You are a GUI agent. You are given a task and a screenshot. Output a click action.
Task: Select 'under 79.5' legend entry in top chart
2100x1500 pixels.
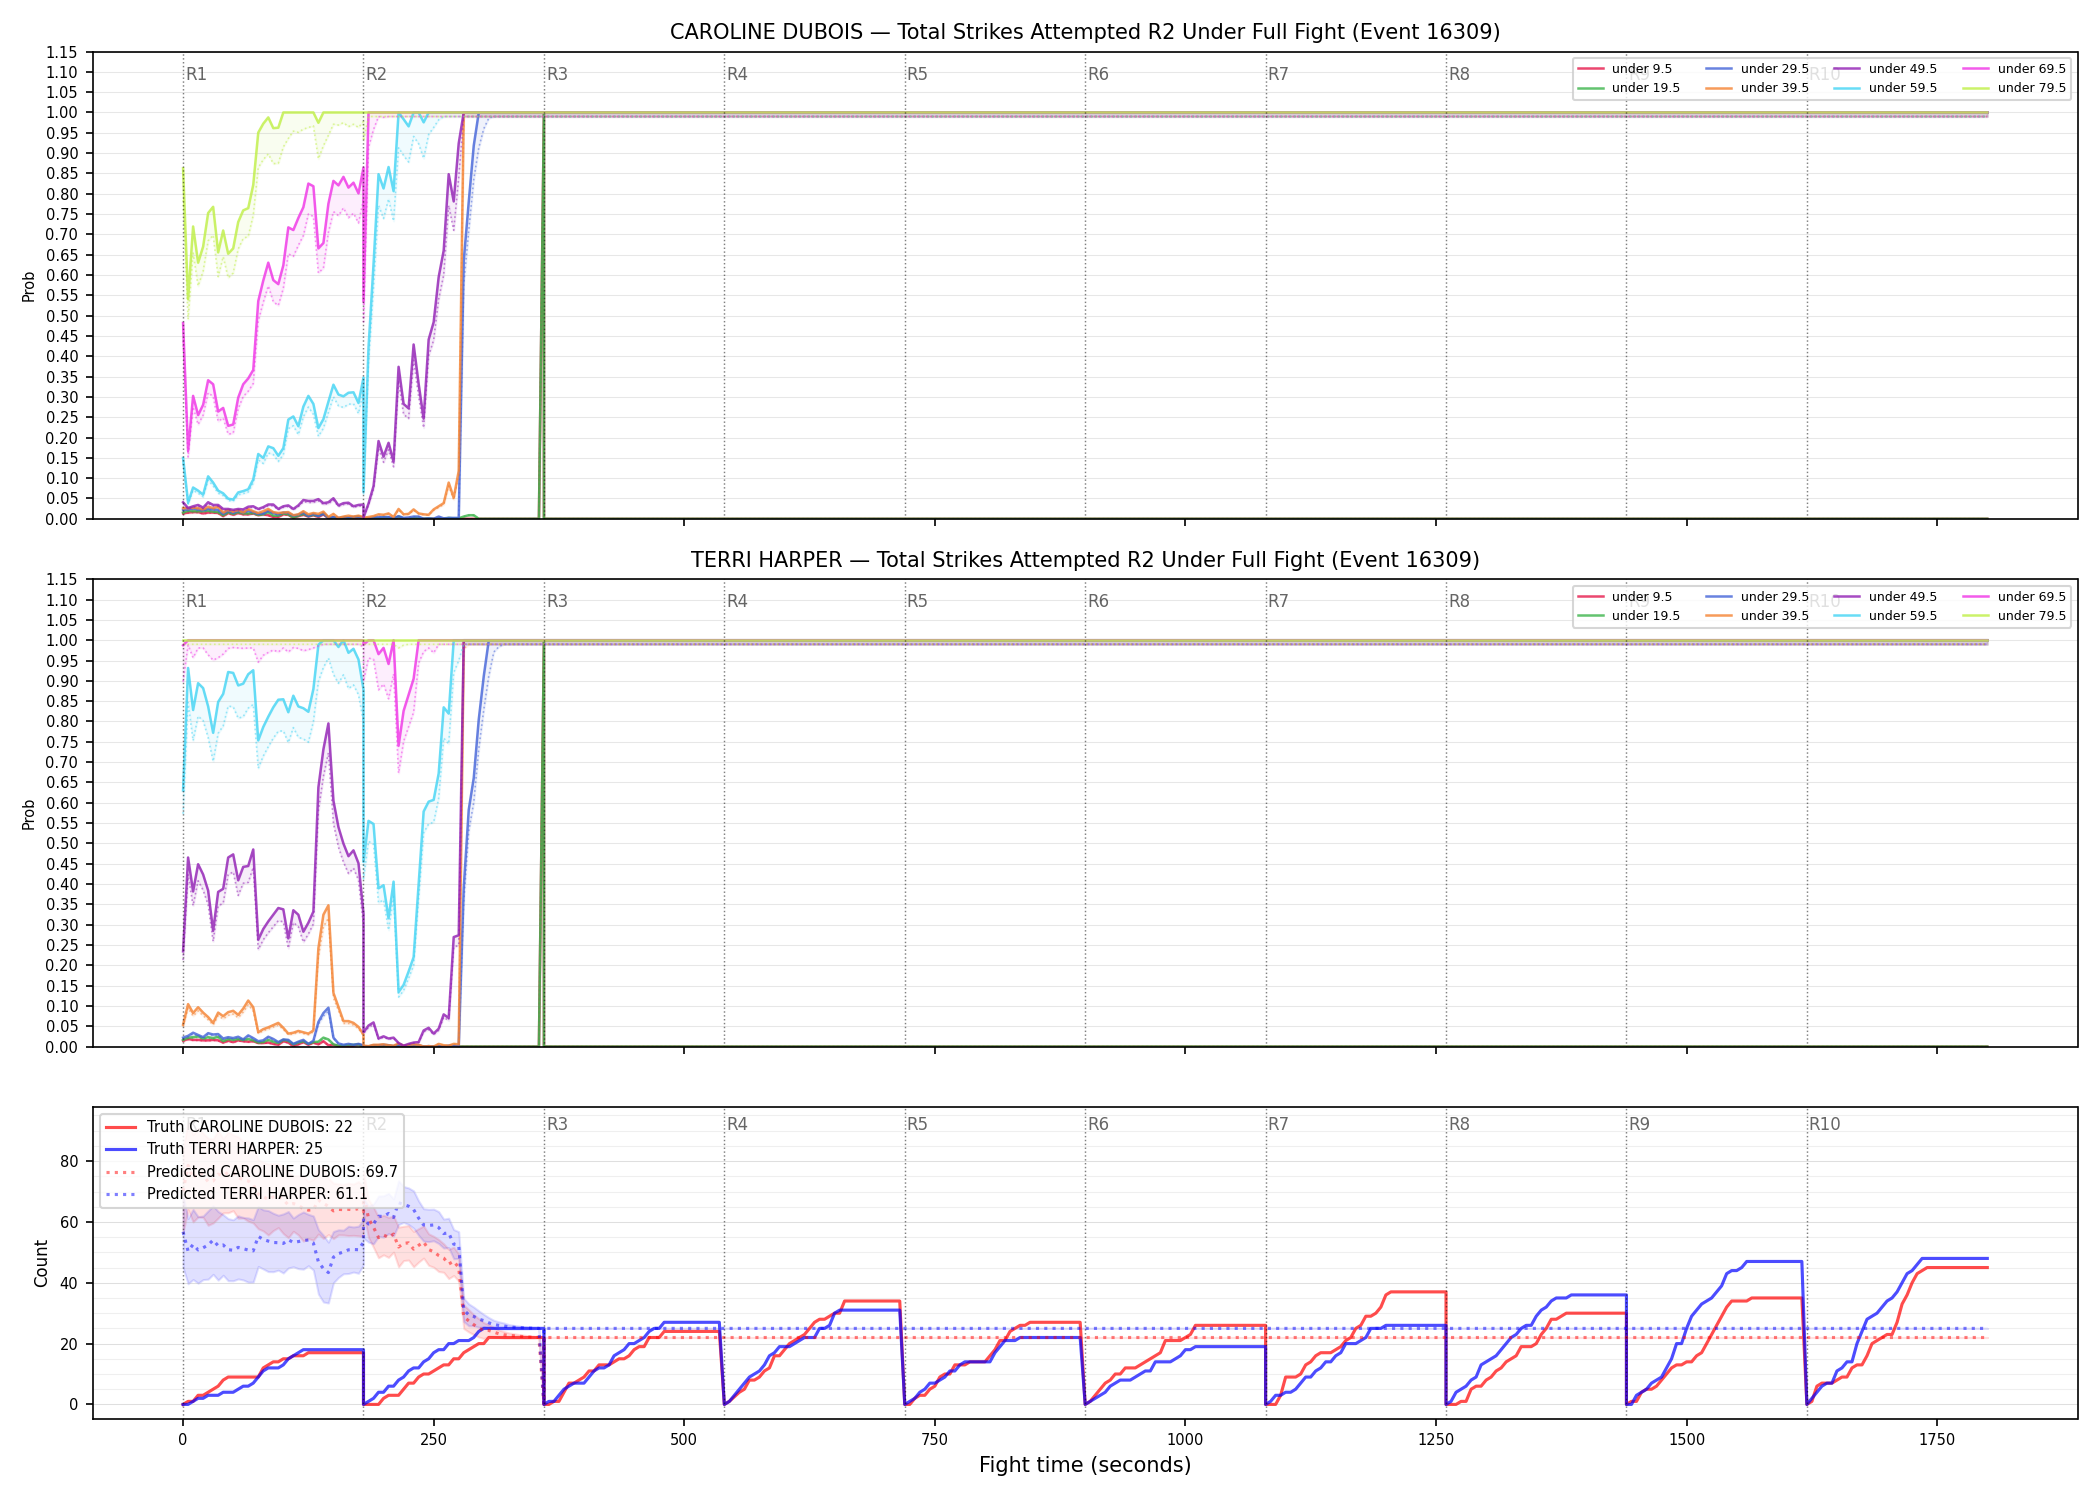(2012, 88)
